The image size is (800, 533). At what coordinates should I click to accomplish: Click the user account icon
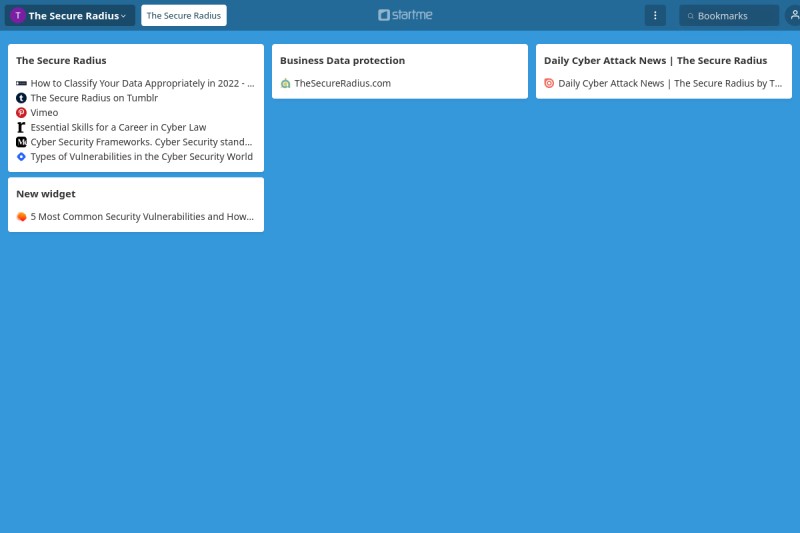point(794,15)
